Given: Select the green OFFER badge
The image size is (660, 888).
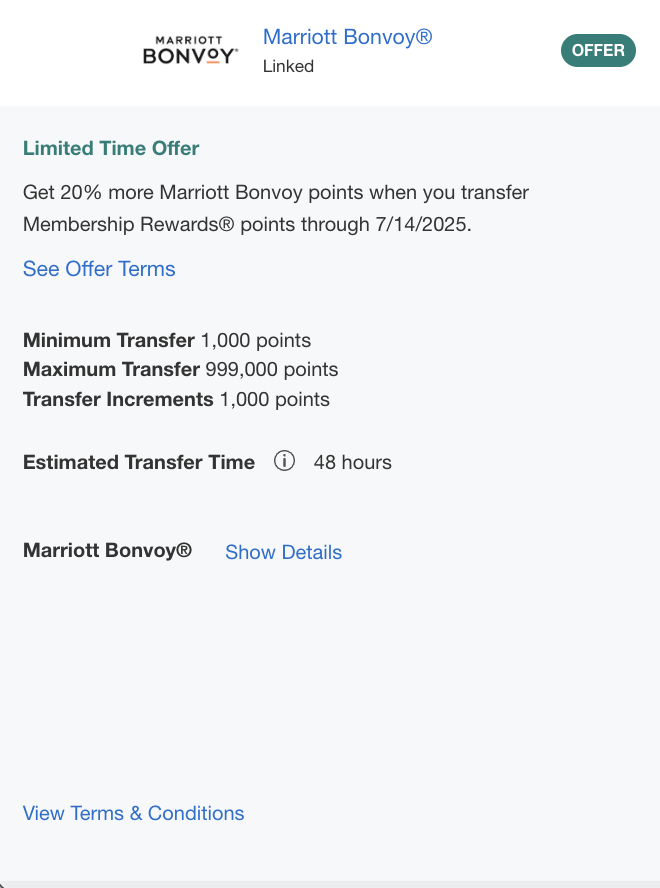Looking at the screenshot, I should (598, 50).
